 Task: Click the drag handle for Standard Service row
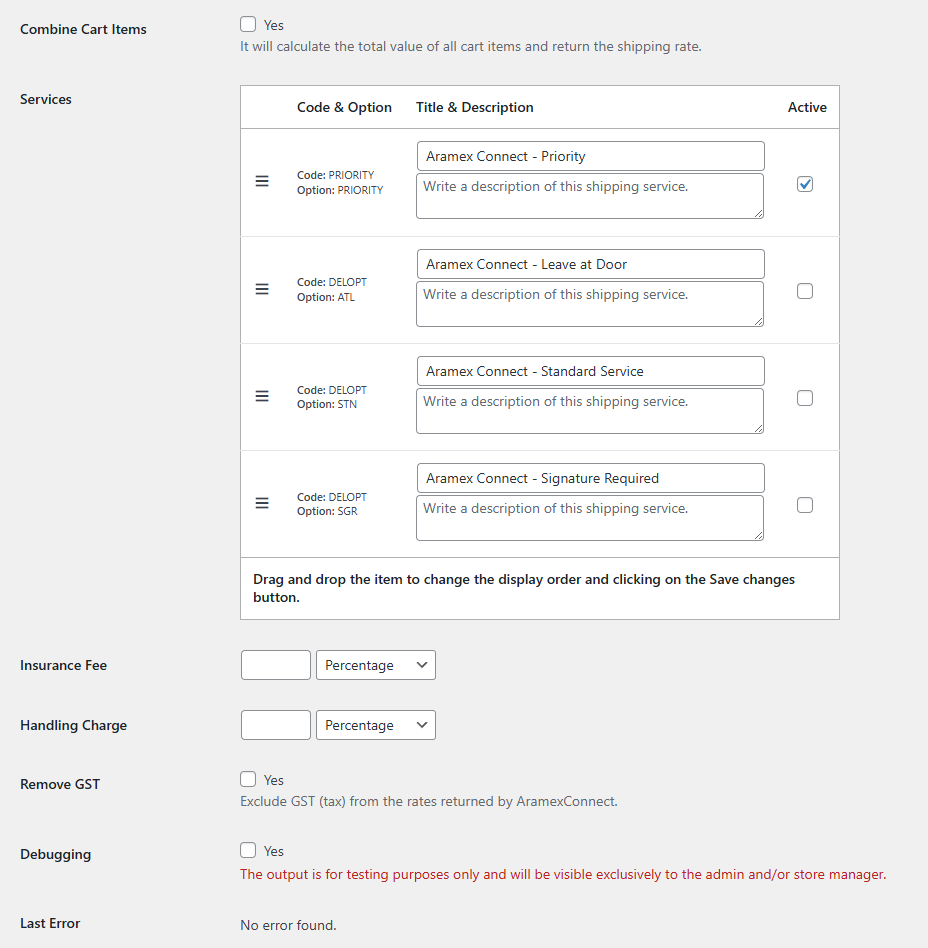click(x=262, y=396)
